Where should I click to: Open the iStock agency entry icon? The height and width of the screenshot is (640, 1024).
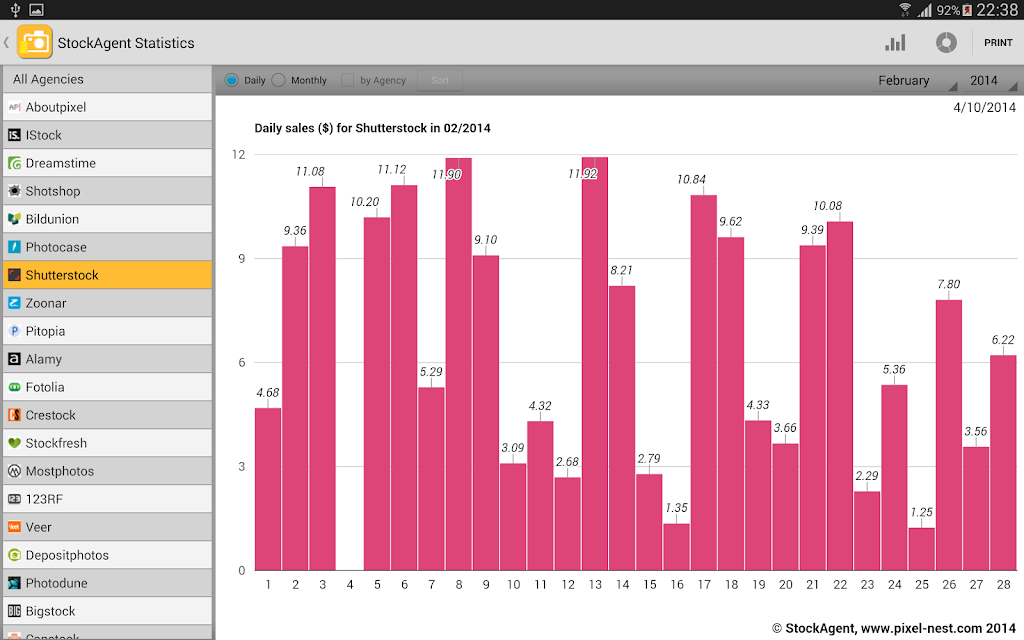(14, 135)
